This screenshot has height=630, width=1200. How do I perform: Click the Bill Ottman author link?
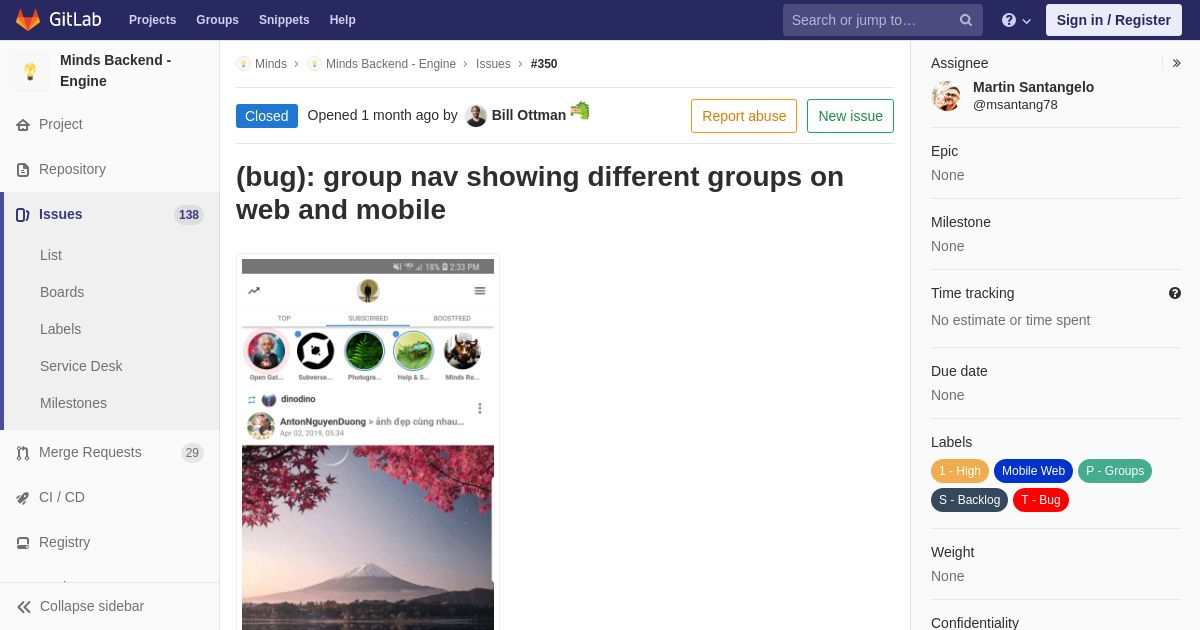(x=529, y=115)
